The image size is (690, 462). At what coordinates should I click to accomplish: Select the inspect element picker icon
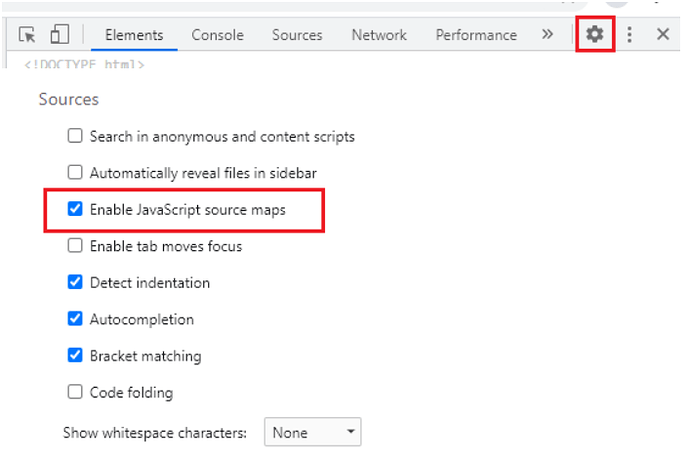pyautogui.click(x=27, y=34)
